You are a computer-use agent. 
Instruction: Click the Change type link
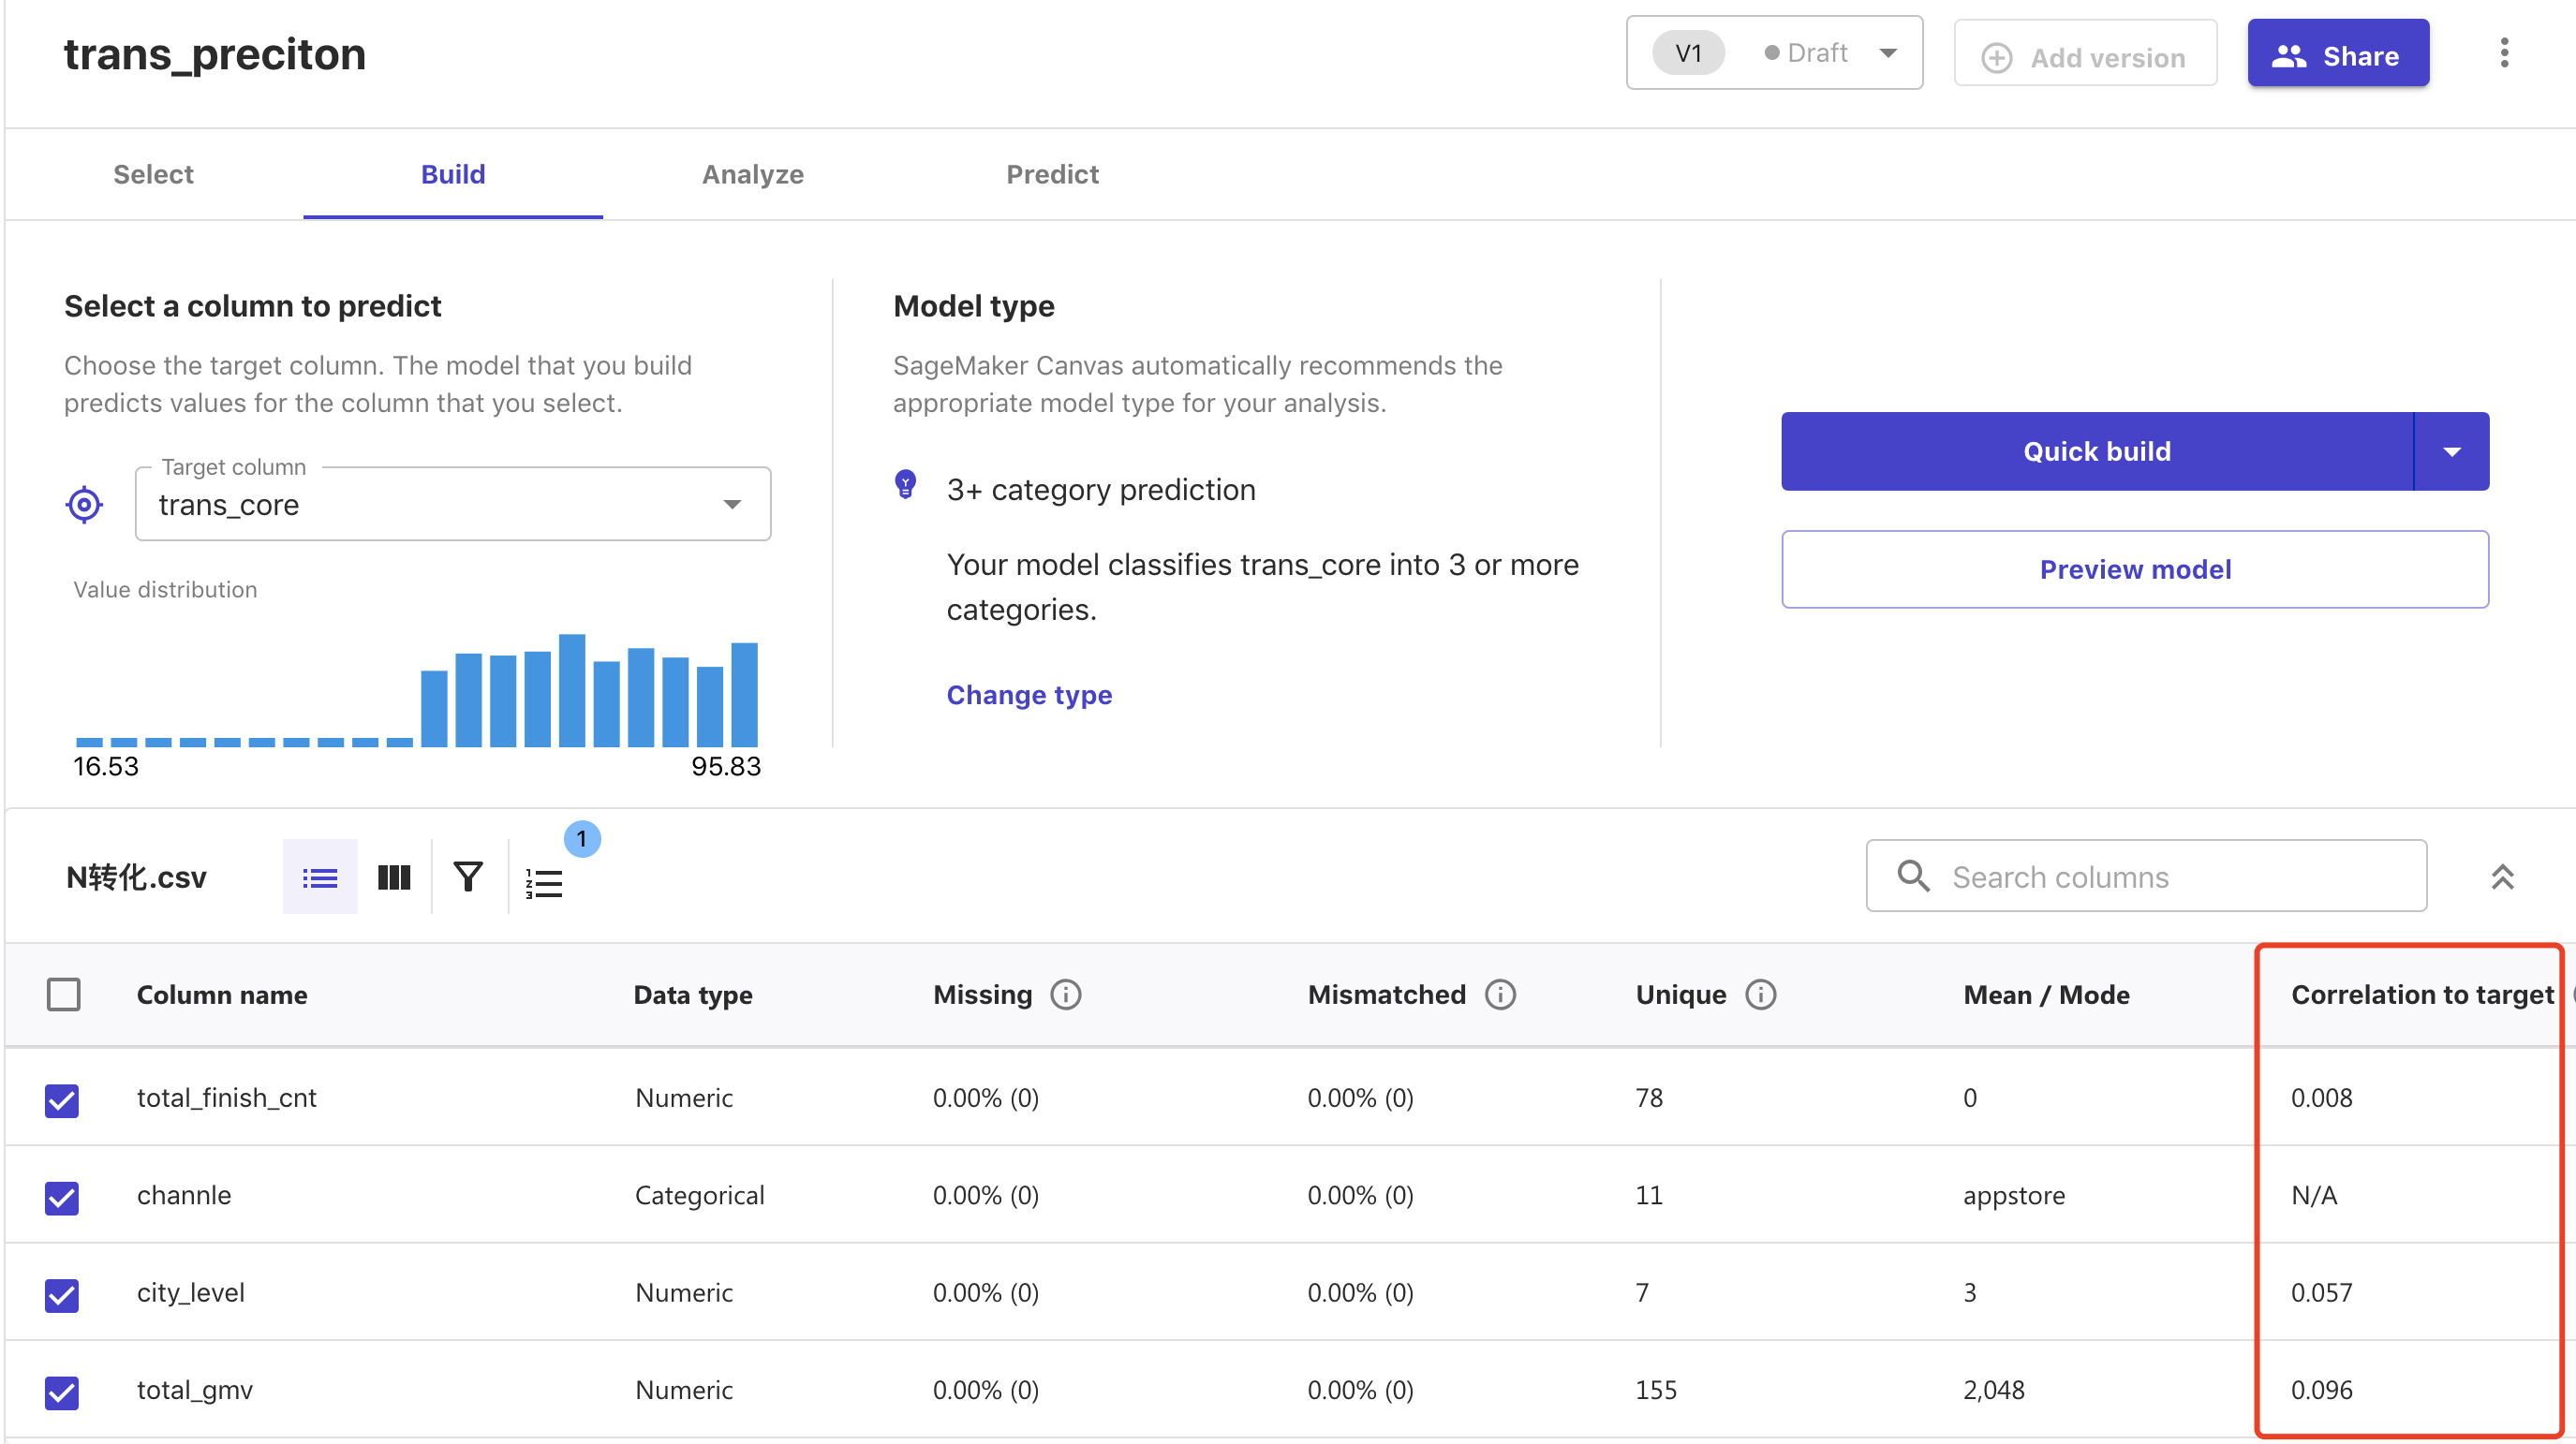[1029, 694]
